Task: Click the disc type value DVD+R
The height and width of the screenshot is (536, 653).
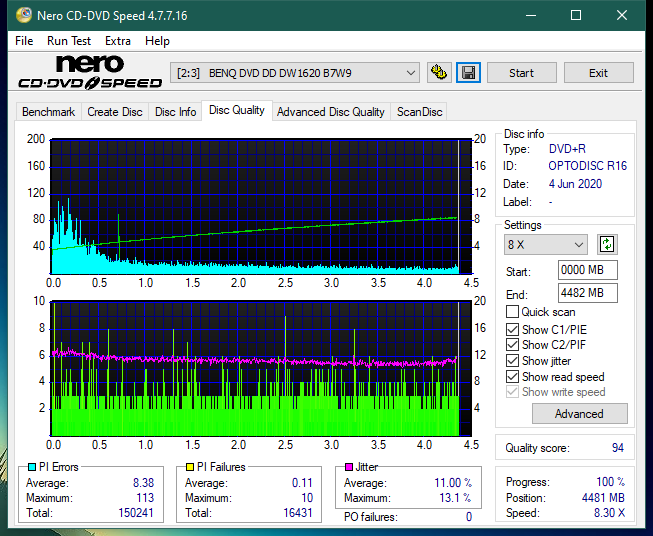Action: point(567,149)
